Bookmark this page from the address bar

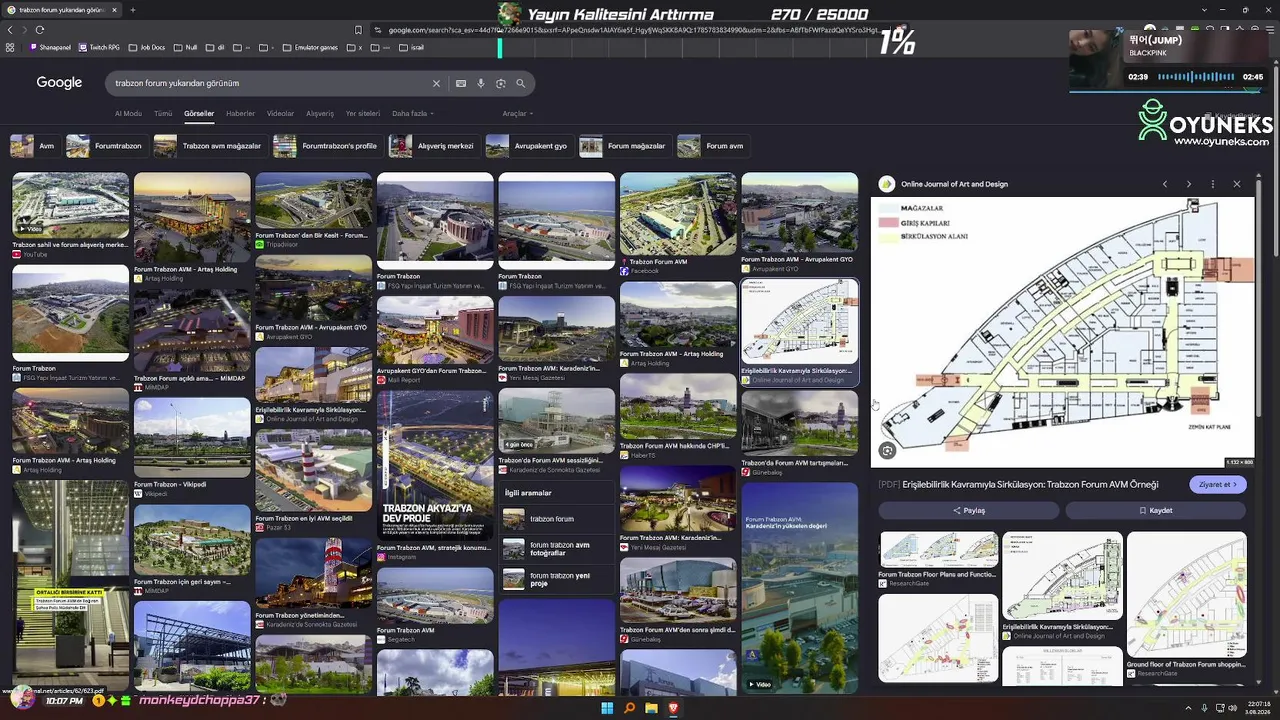(358, 31)
